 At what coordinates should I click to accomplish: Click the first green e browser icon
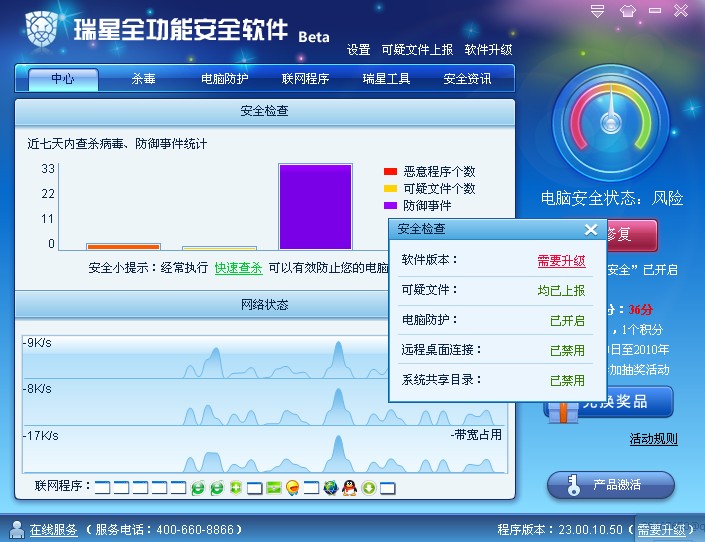click(x=197, y=488)
